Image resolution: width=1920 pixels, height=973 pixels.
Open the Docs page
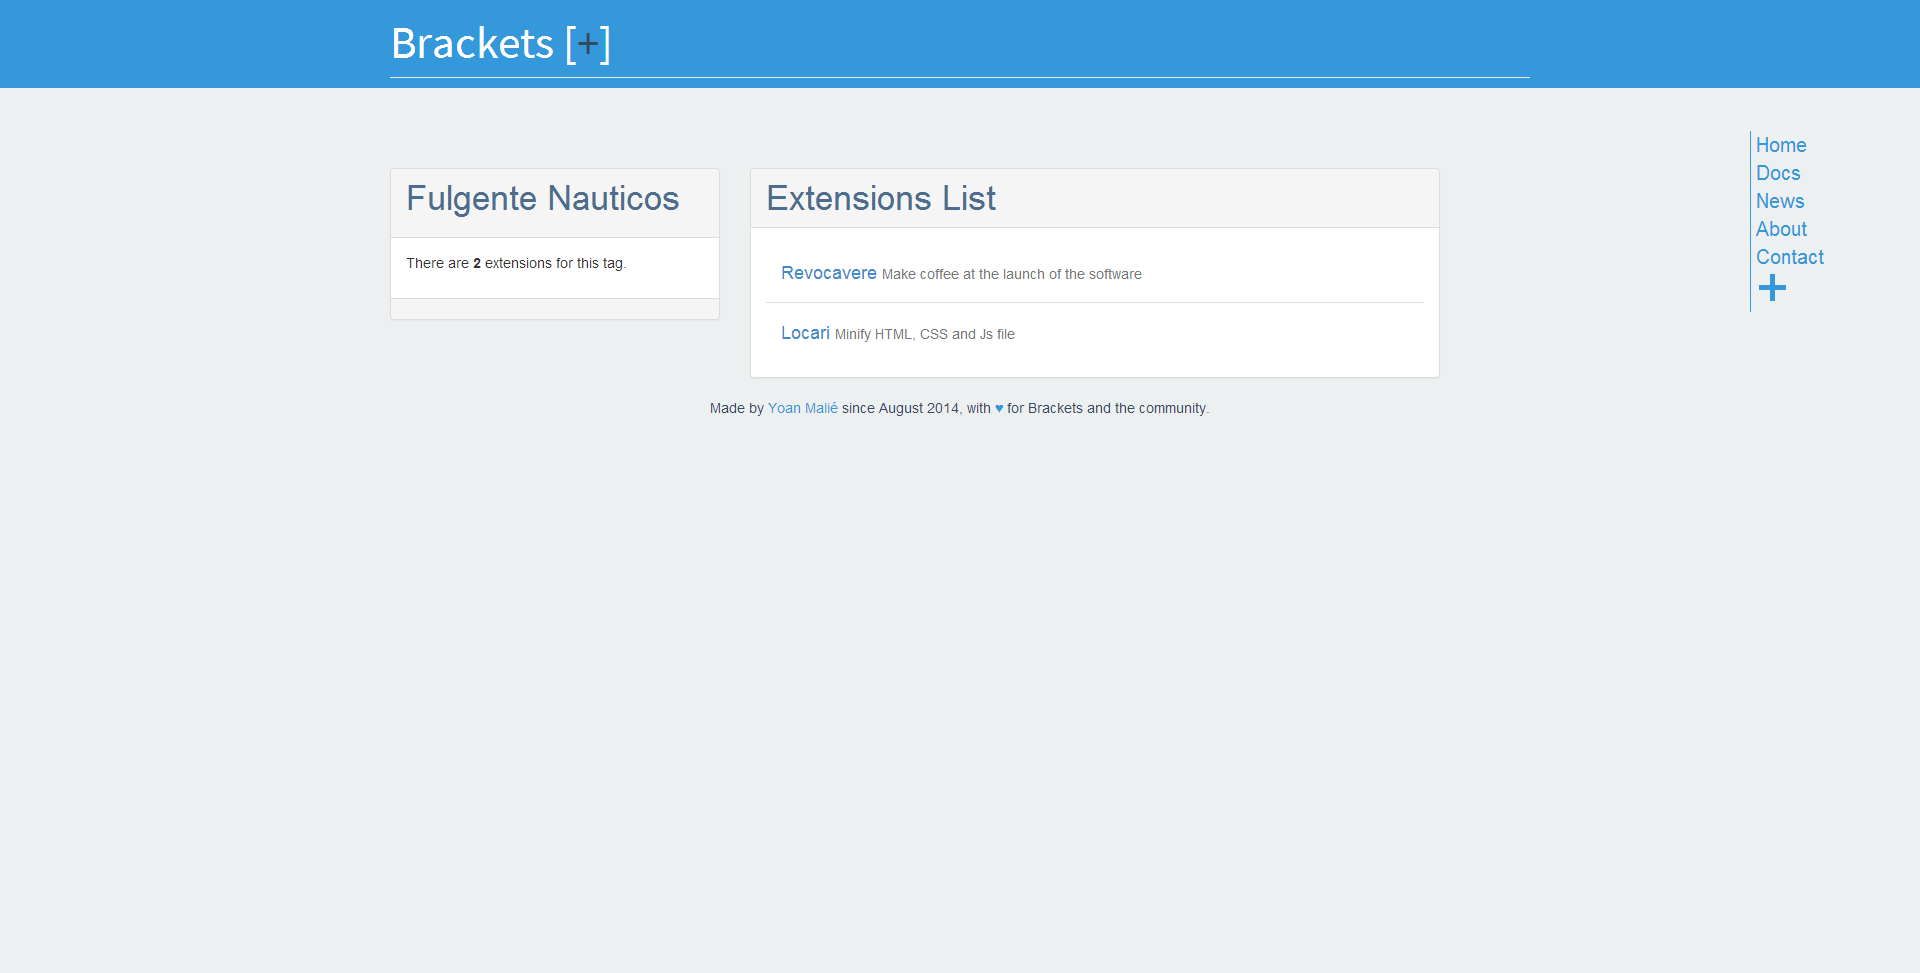(x=1778, y=173)
